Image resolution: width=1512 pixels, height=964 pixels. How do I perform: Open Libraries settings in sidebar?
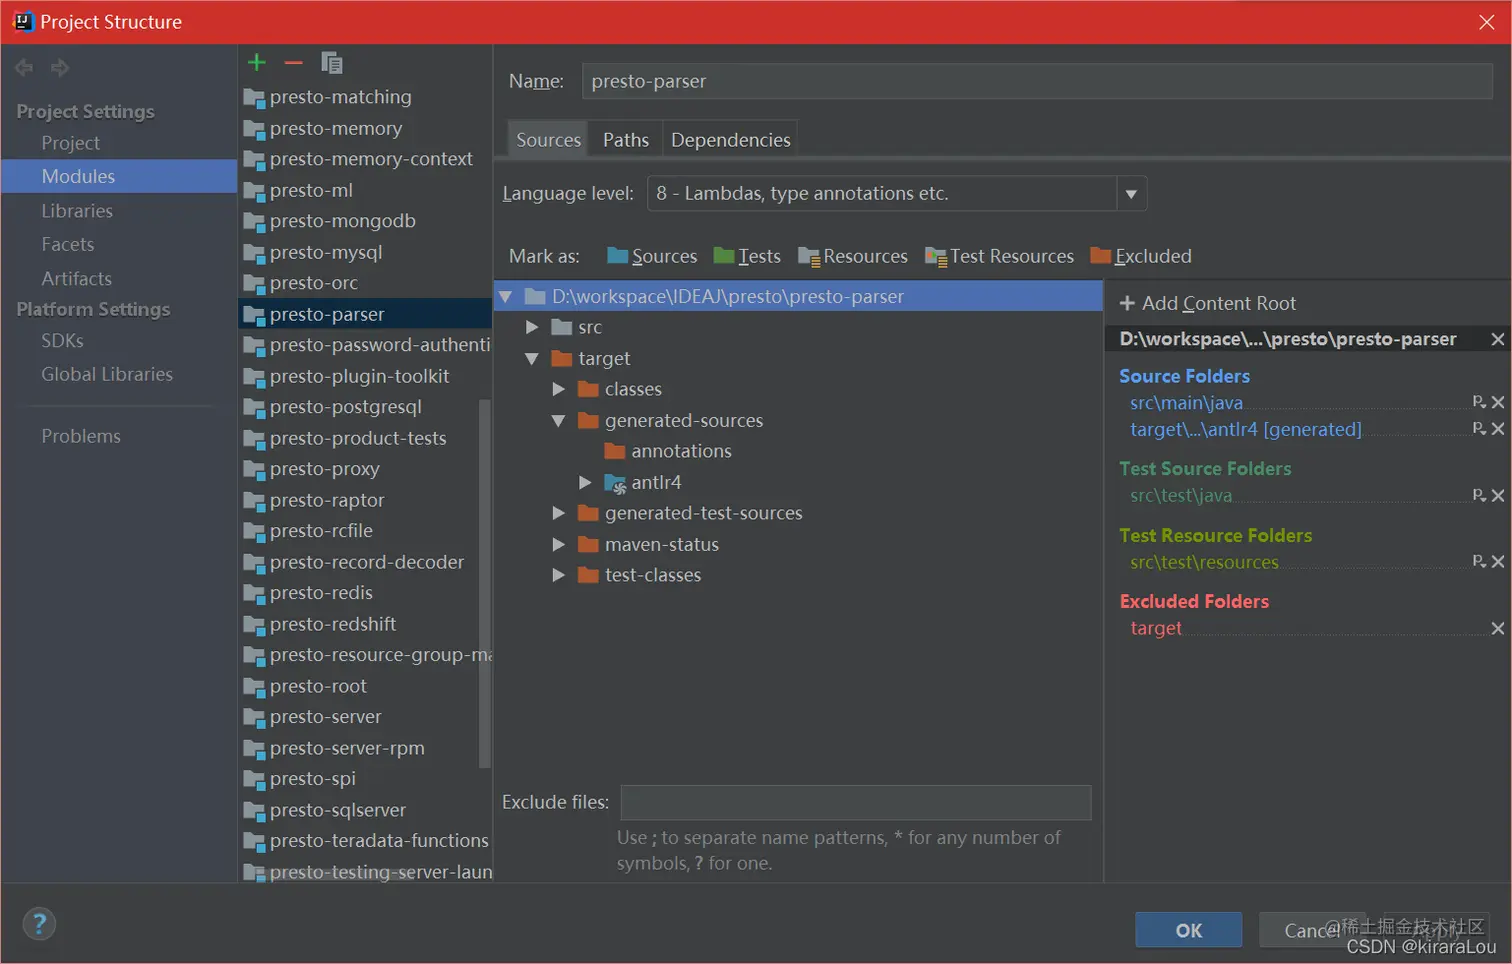click(x=77, y=211)
